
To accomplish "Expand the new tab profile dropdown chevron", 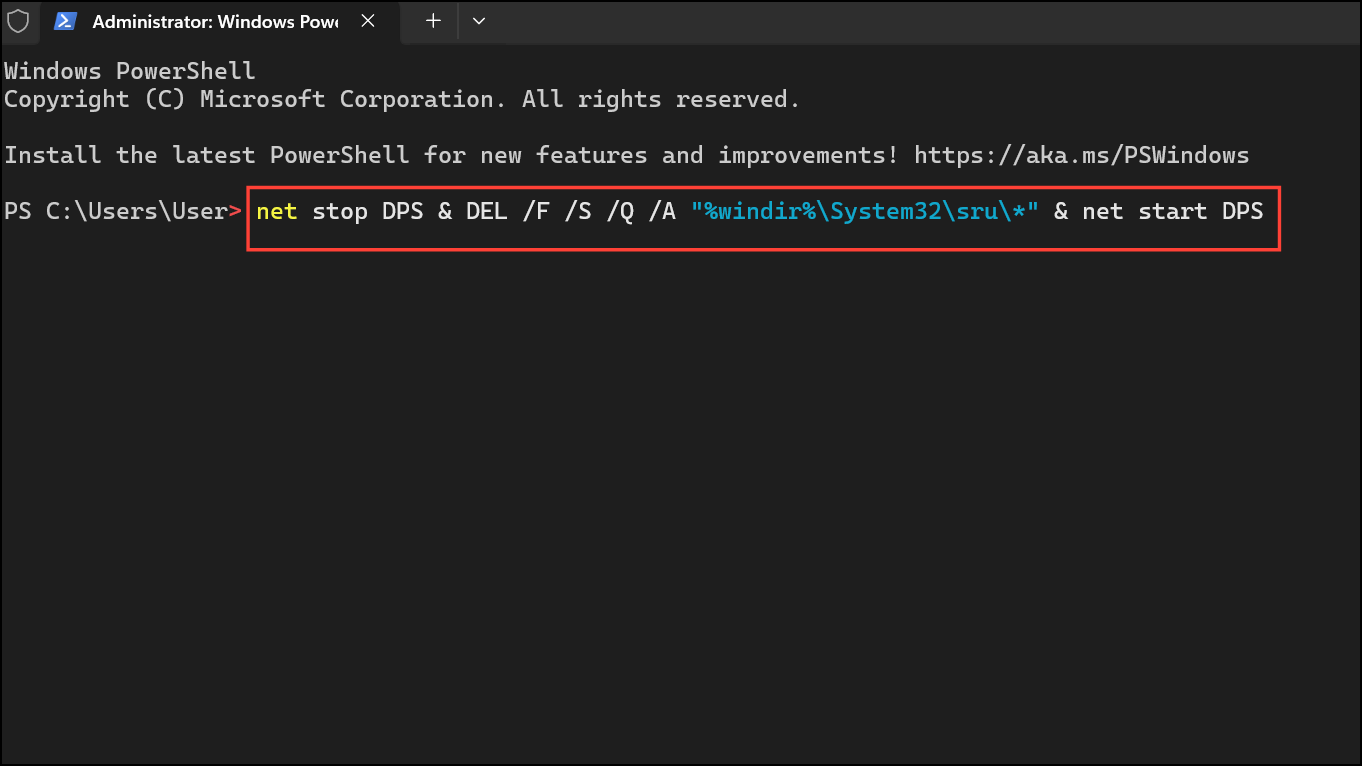I will (479, 21).
